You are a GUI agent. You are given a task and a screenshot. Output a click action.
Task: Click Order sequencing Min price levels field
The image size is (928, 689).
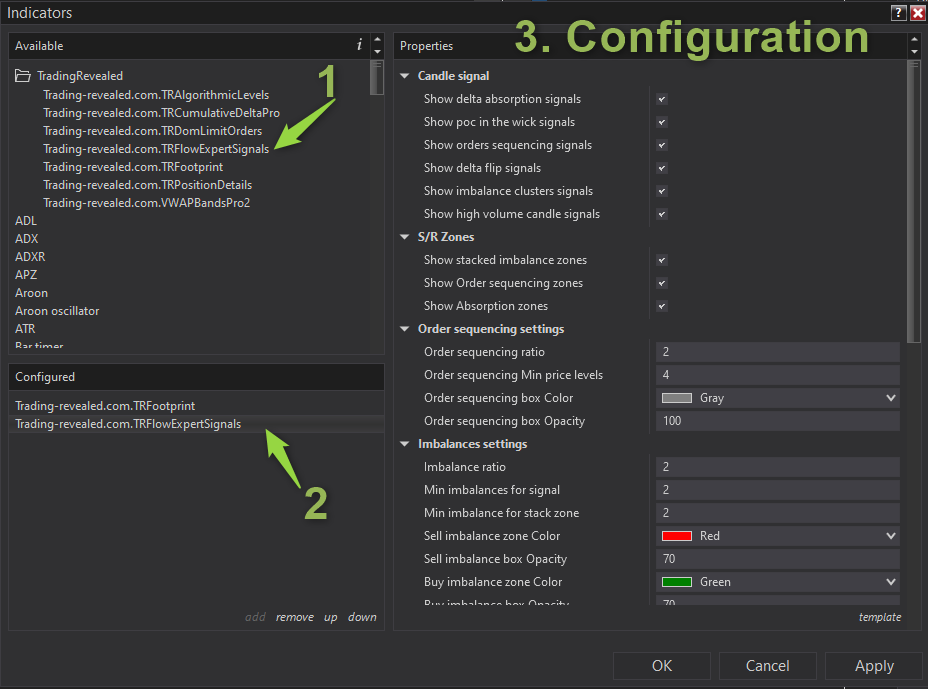pos(778,375)
